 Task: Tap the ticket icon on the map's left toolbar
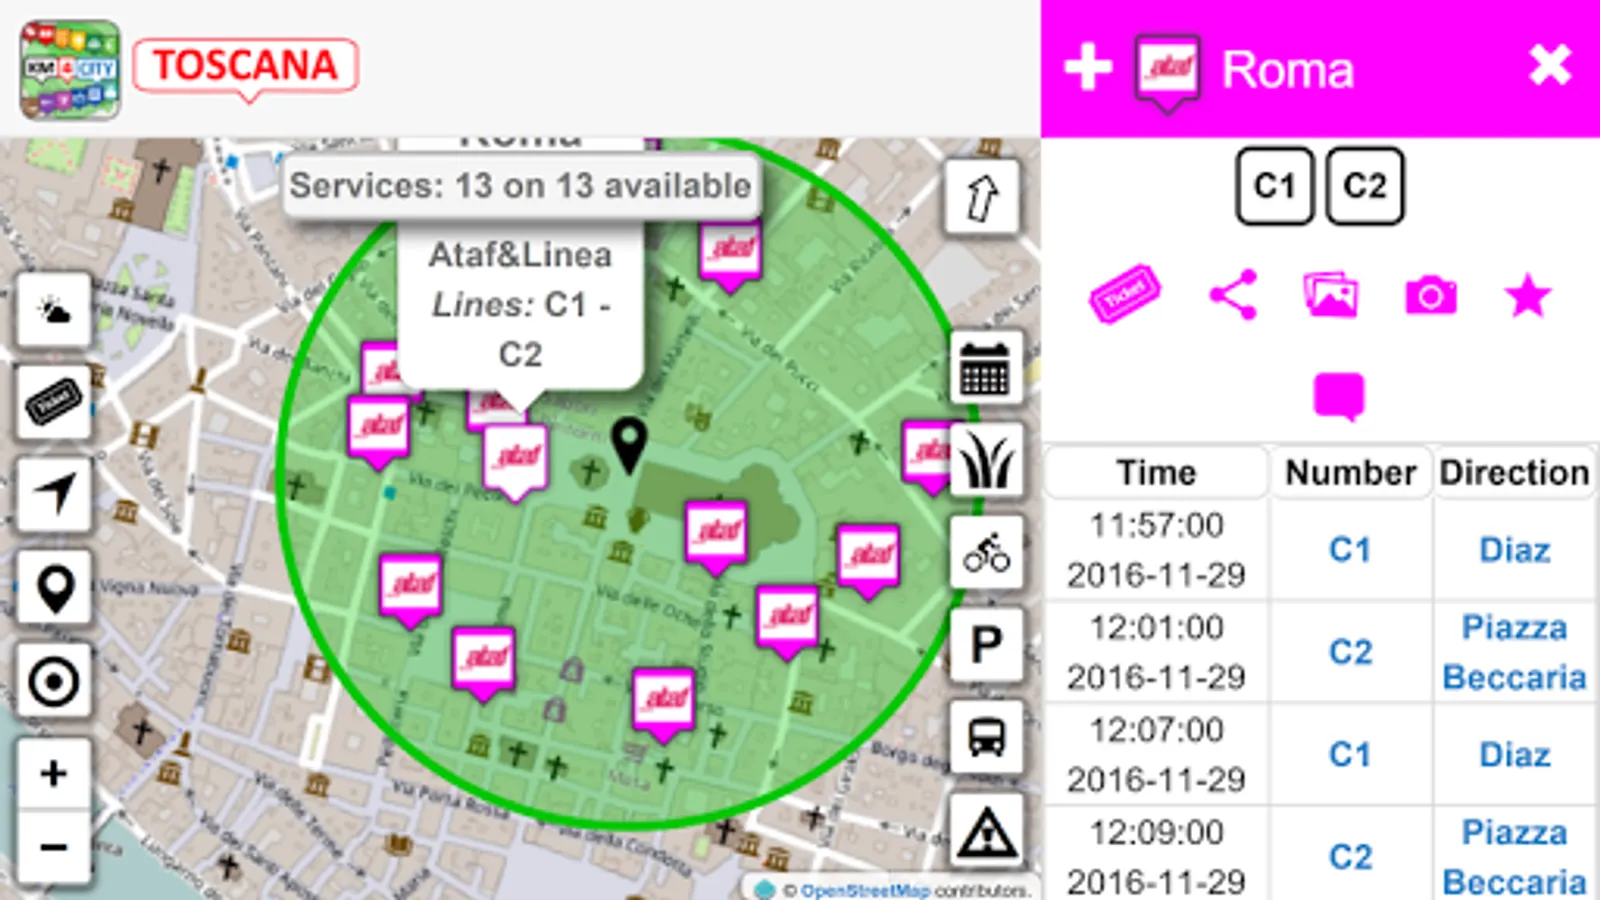pos(54,402)
